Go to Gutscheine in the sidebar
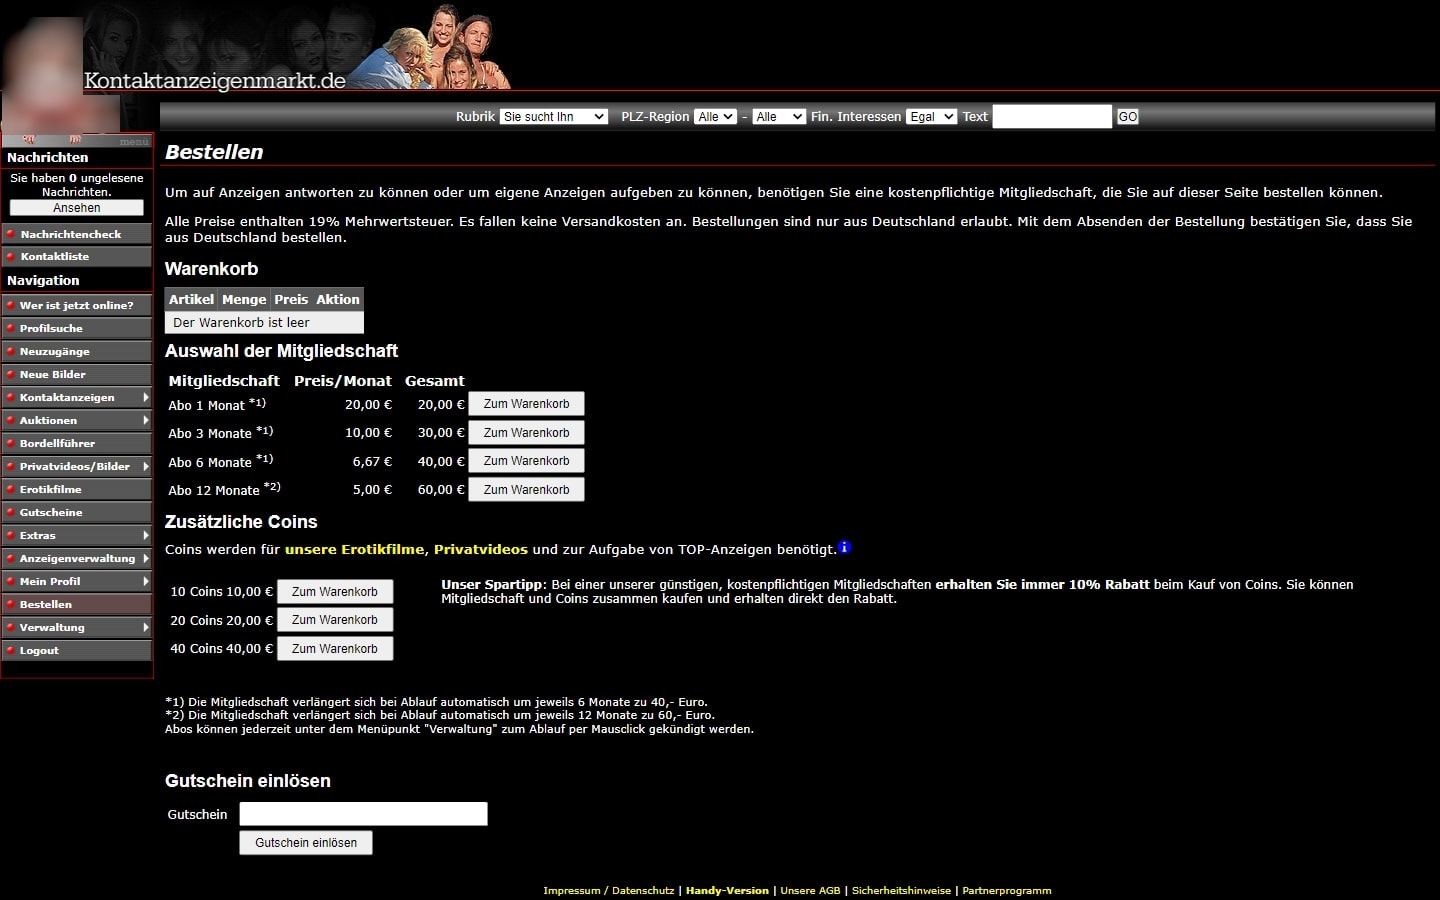1440x900 pixels. click(x=51, y=512)
